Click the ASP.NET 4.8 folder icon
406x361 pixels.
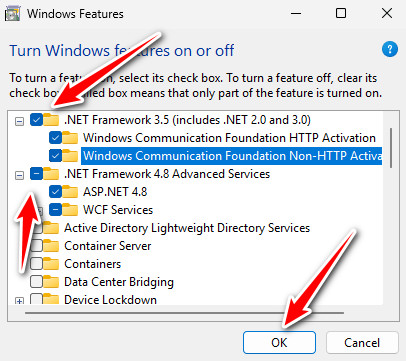(x=70, y=192)
